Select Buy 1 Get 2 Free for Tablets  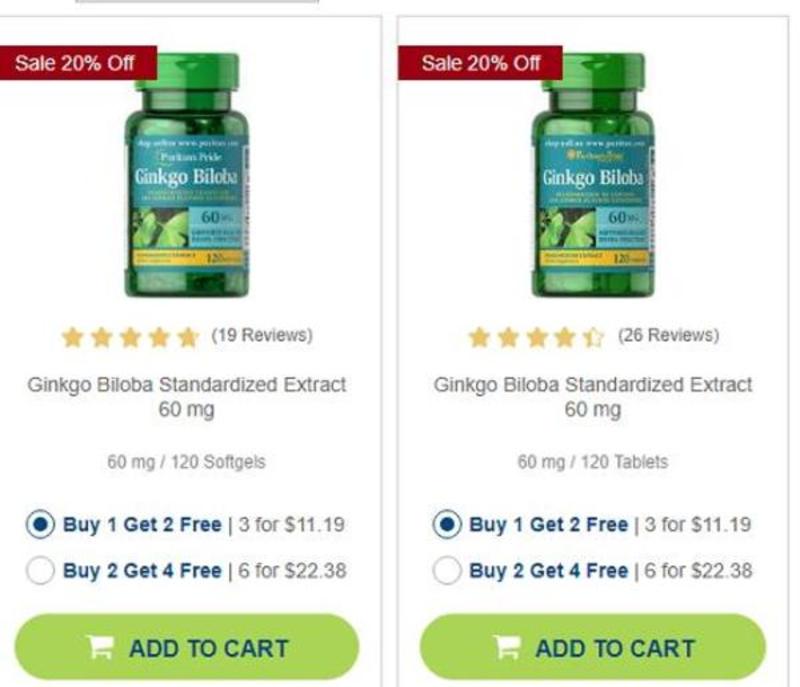pyautogui.click(x=447, y=524)
